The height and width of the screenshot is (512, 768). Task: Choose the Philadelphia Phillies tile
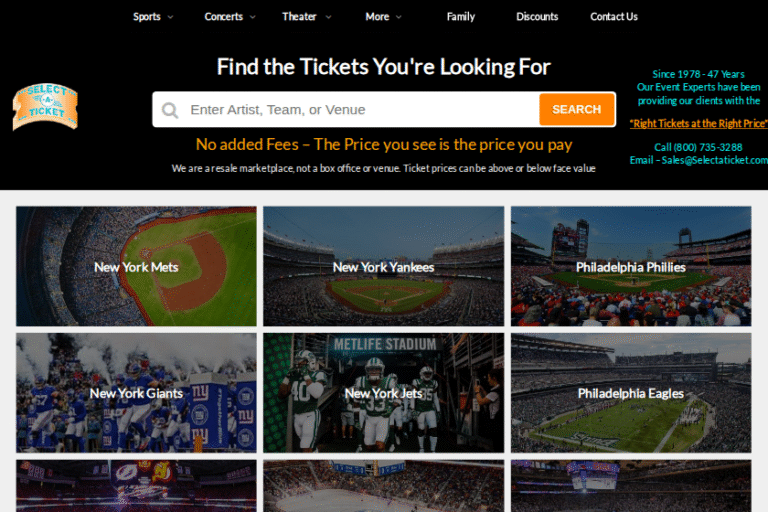click(x=631, y=267)
